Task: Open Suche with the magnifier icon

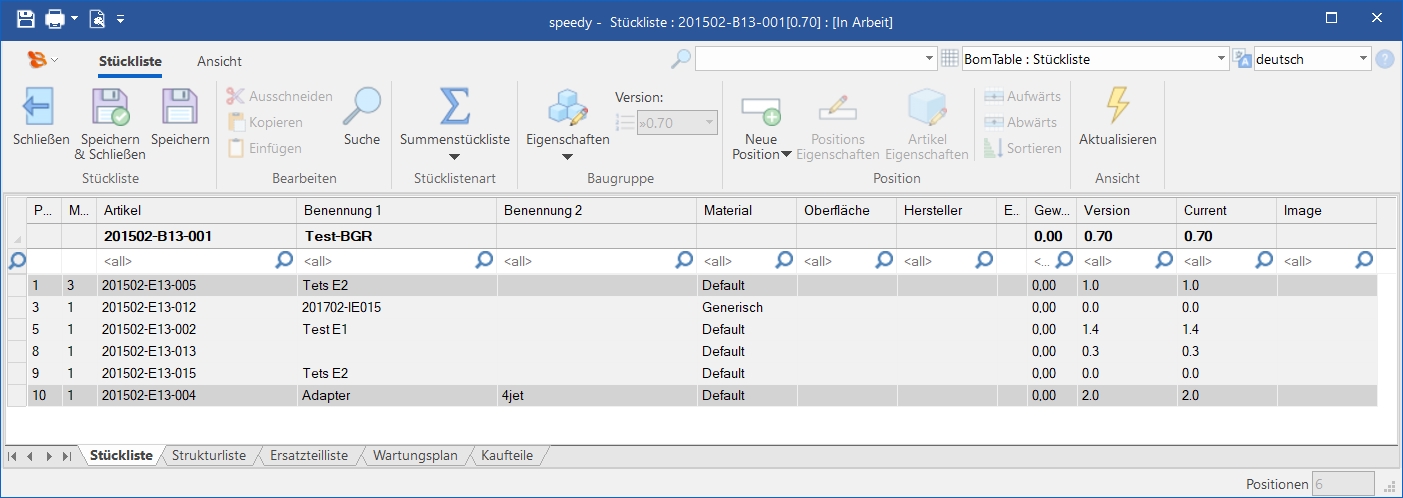Action: pos(361,106)
